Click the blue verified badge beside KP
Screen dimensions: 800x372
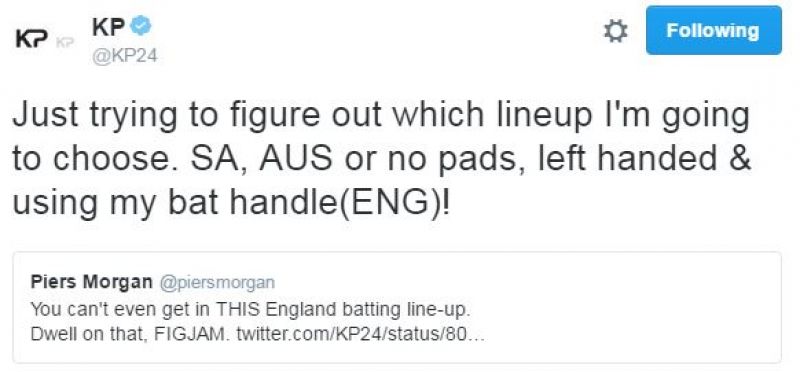click(139, 26)
